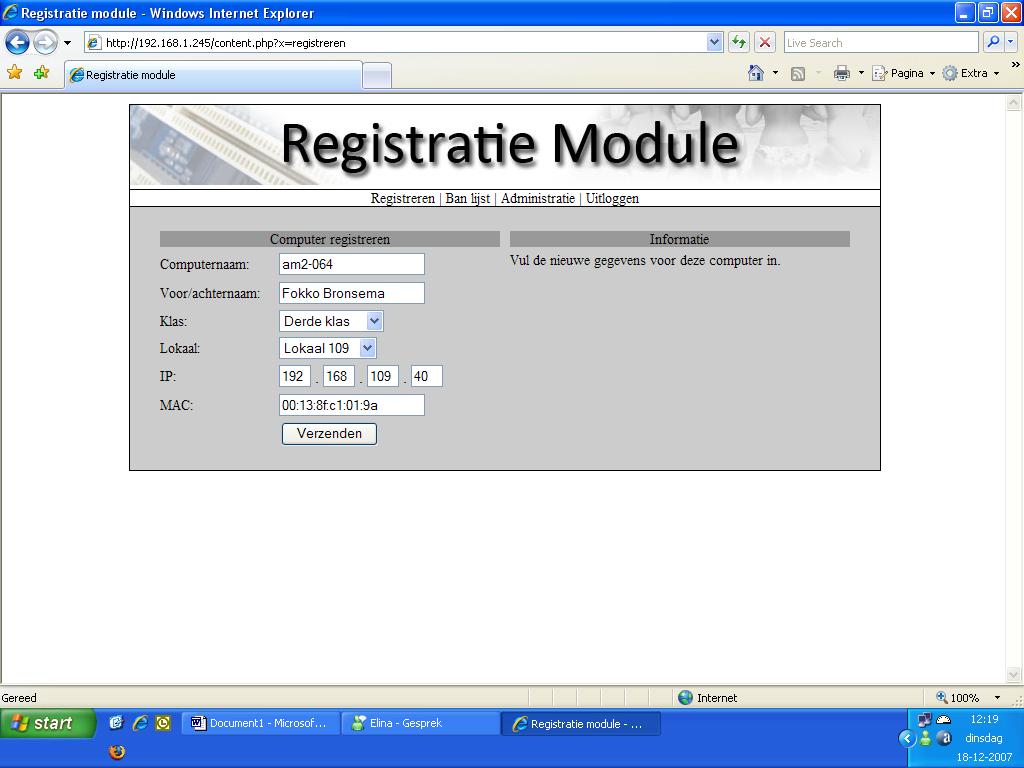This screenshot has width=1024, height=768.
Task: Click the Live Search magnifier icon
Action: pos(993,42)
